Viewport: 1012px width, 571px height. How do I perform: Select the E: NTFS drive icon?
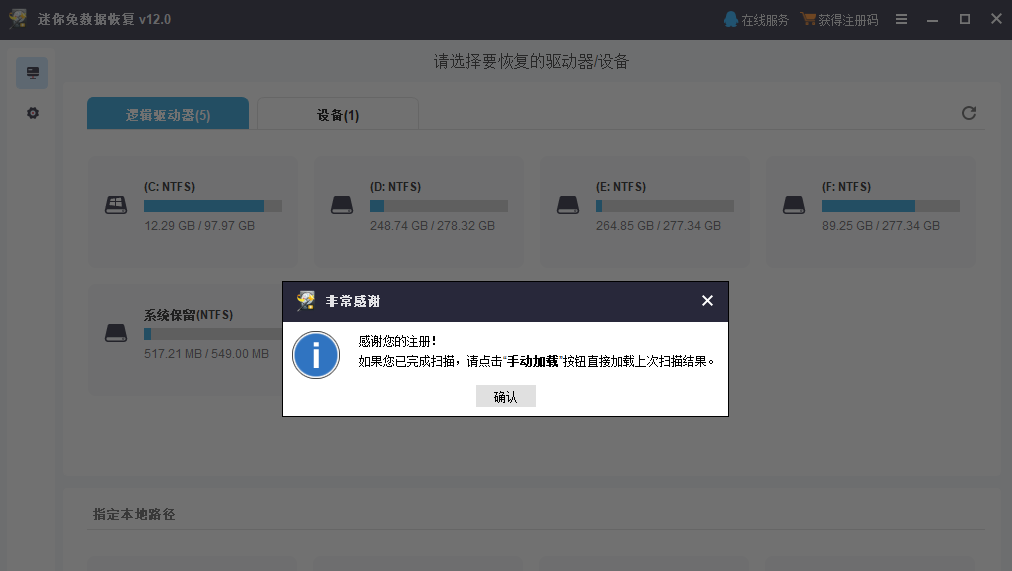568,205
